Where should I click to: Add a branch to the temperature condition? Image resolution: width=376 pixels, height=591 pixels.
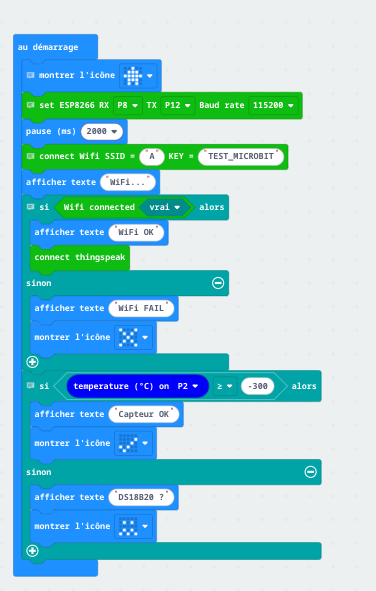(x=32, y=551)
